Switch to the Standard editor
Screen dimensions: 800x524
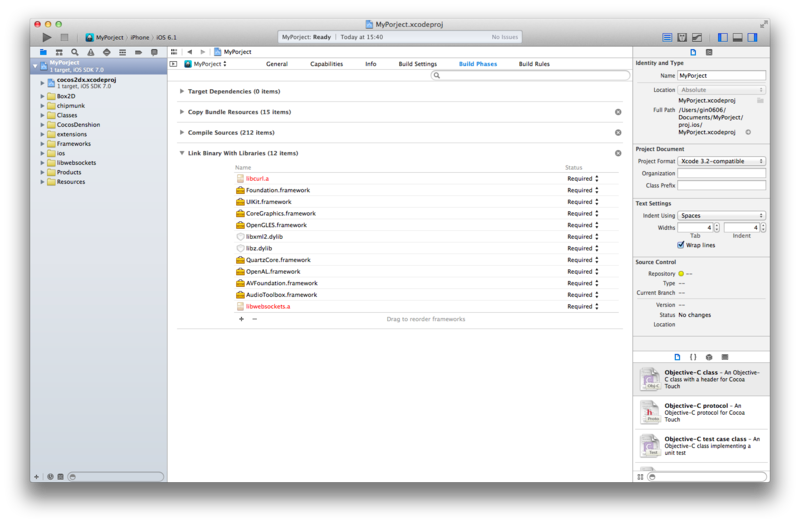click(x=667, y=37)
